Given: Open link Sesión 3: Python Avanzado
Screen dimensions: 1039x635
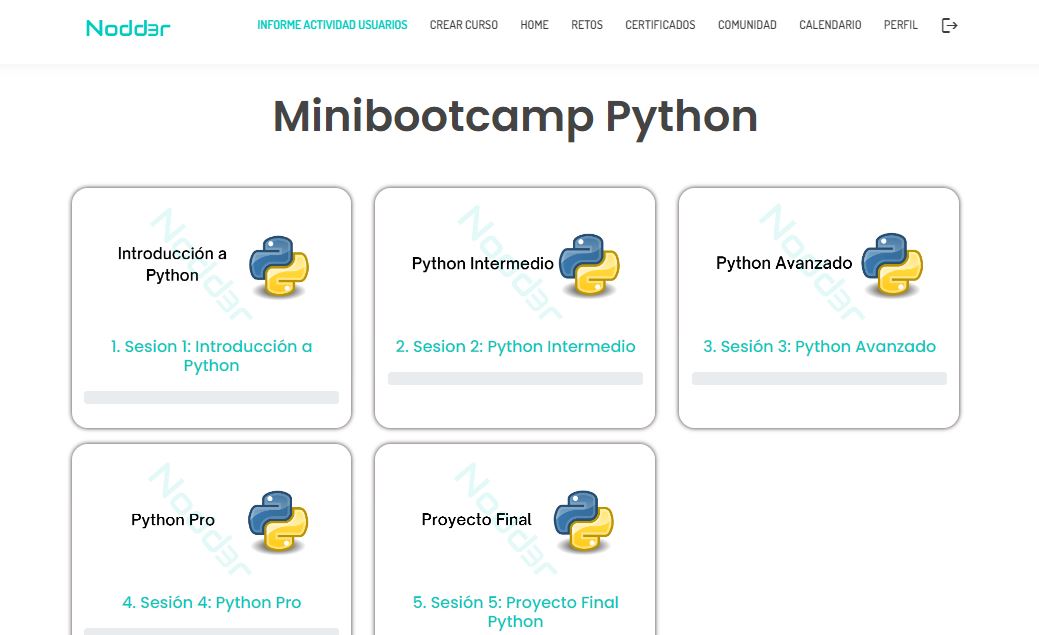Looking at the screenshot, I should [819, 347].
